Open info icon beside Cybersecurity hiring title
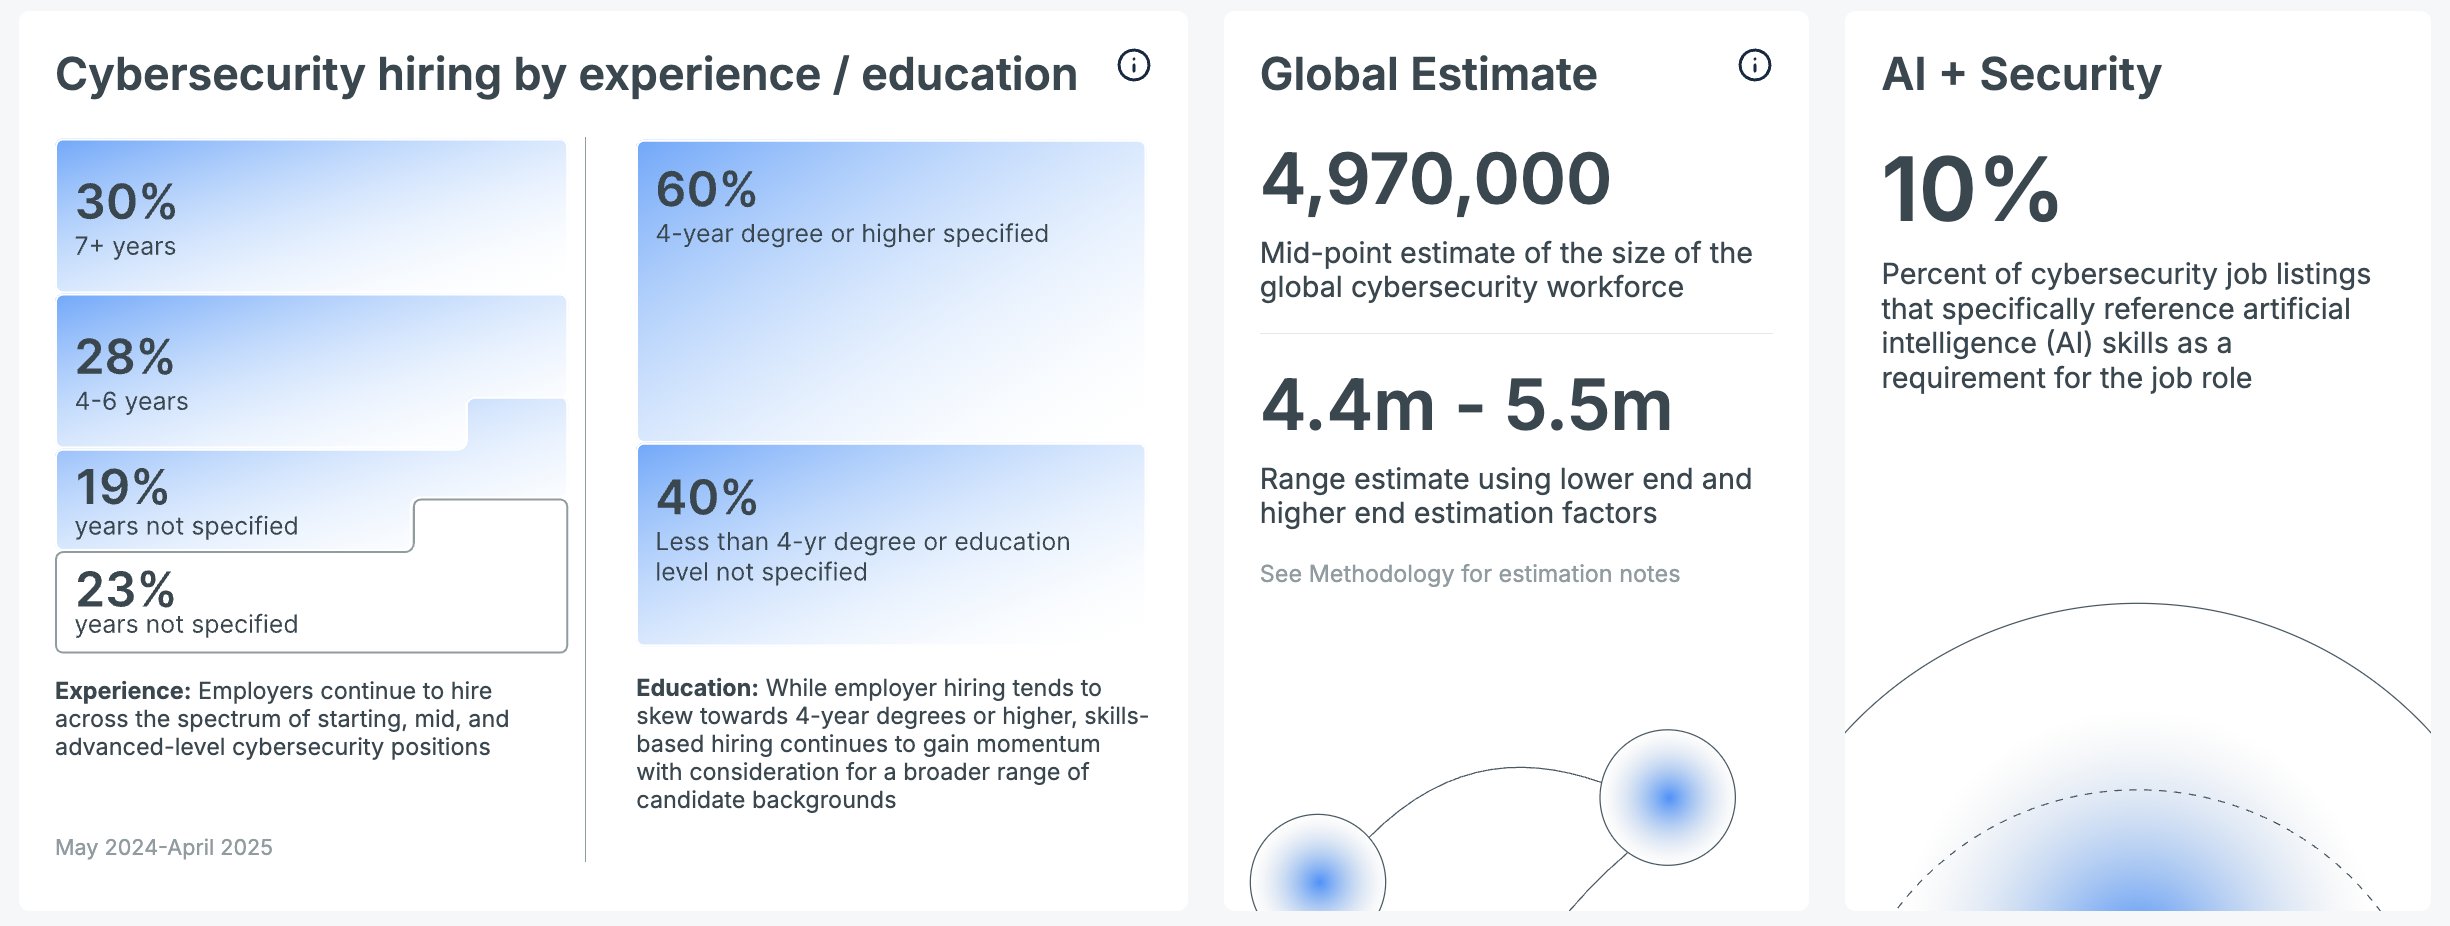This screenshot has height=926, width=2450. click(1133, 66)
